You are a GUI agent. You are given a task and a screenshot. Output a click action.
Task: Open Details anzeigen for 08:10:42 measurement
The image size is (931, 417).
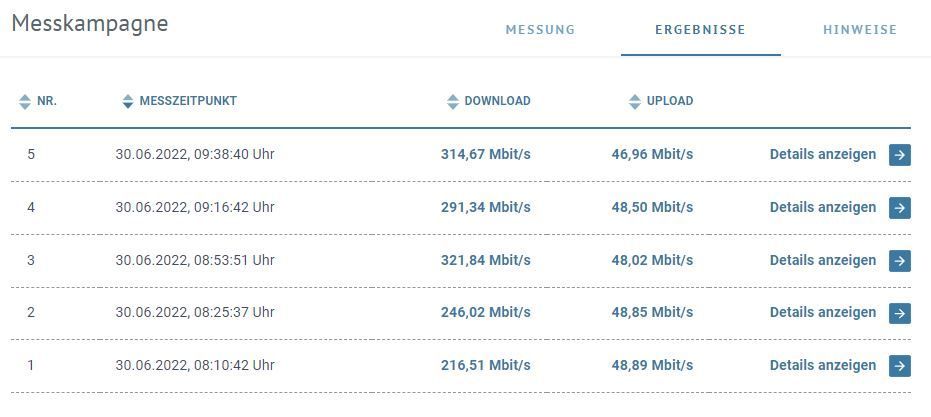tap(822, 365)
